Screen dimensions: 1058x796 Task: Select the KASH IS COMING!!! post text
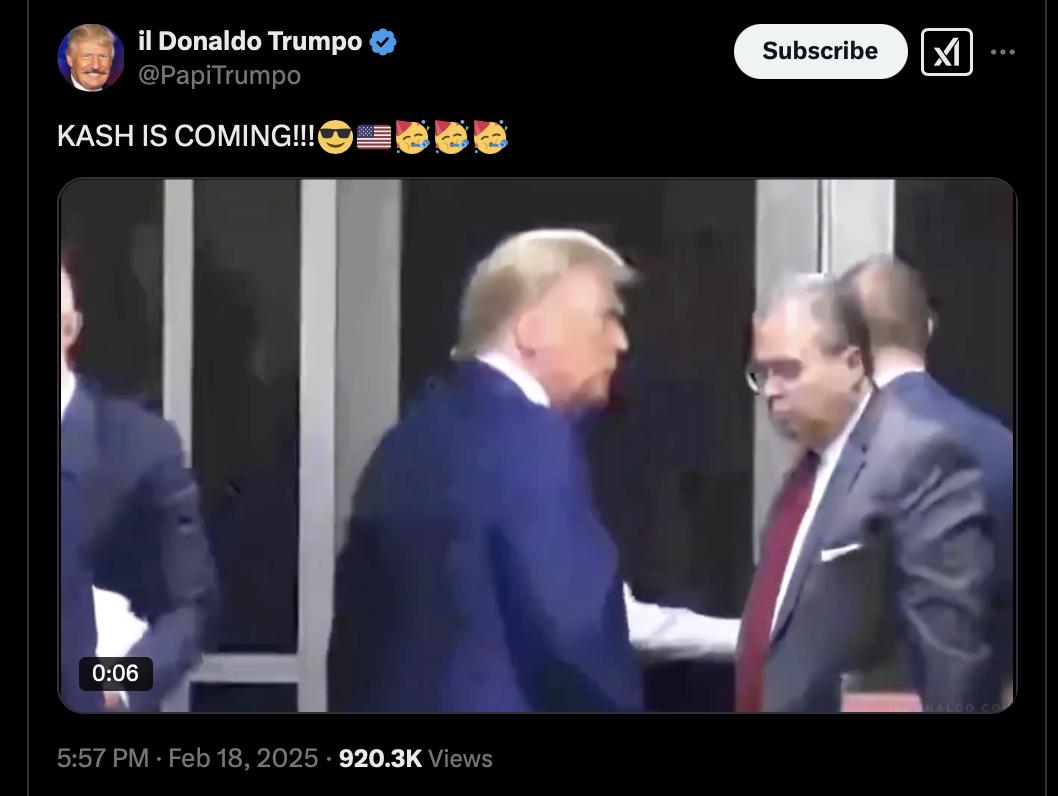pyautogui.click(x=186, y=136)
